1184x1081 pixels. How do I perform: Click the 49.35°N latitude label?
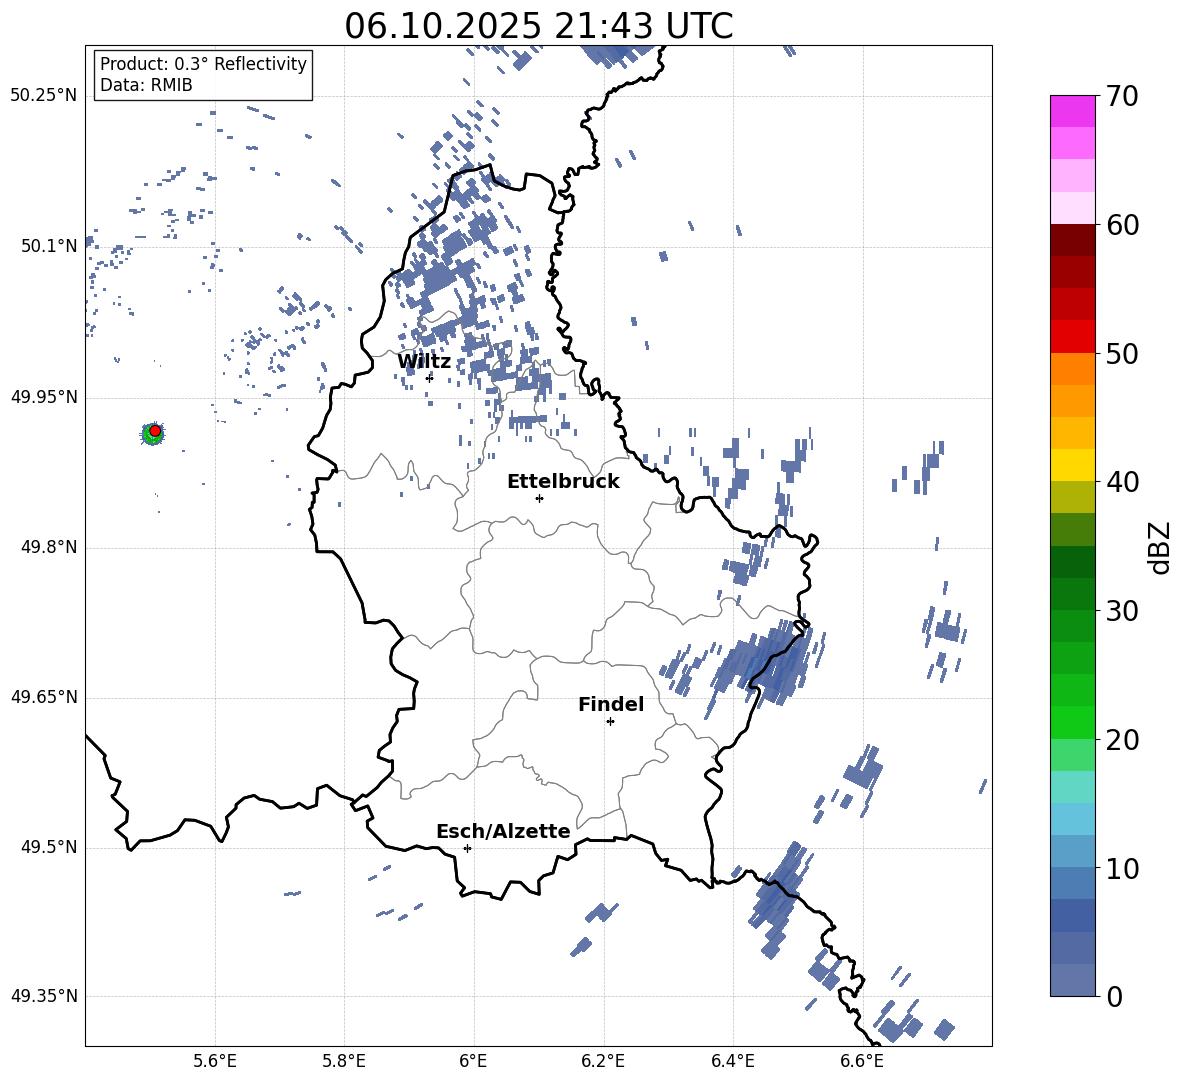(44, 996)
